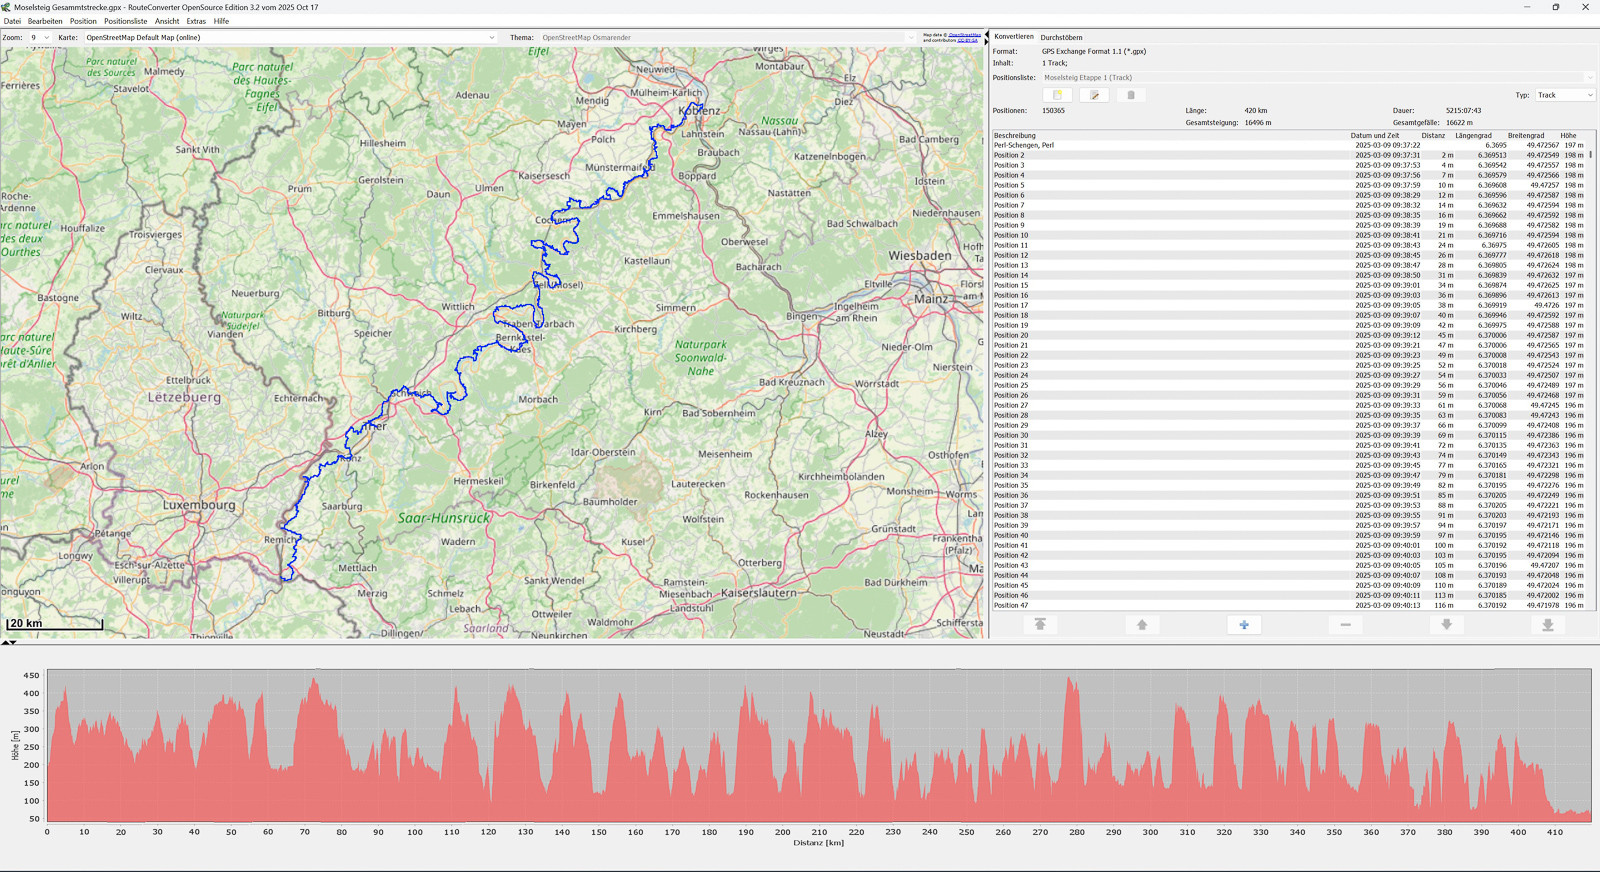Expand the Karte map selection dropdown

[290, 38]
